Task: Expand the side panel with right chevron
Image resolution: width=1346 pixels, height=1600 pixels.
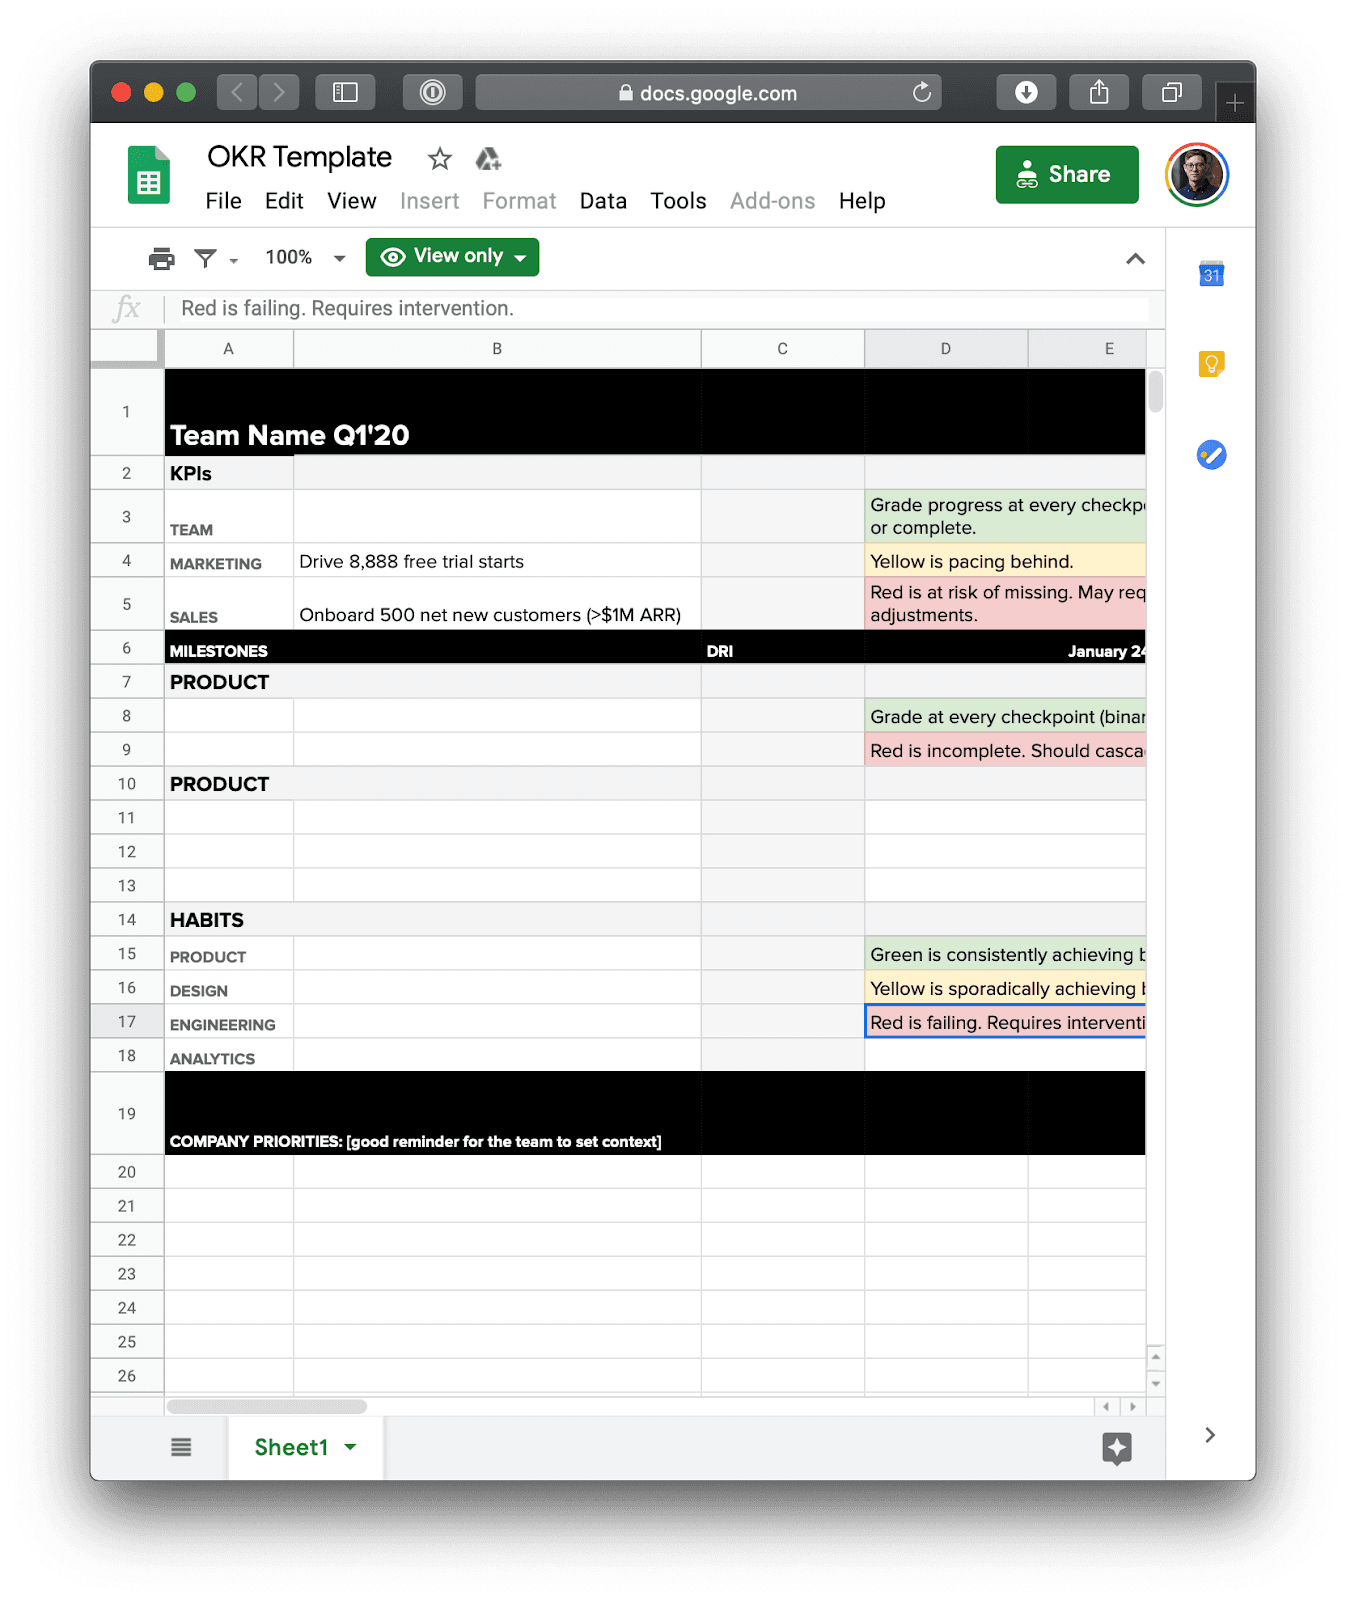Action: click(1210, 1435)
